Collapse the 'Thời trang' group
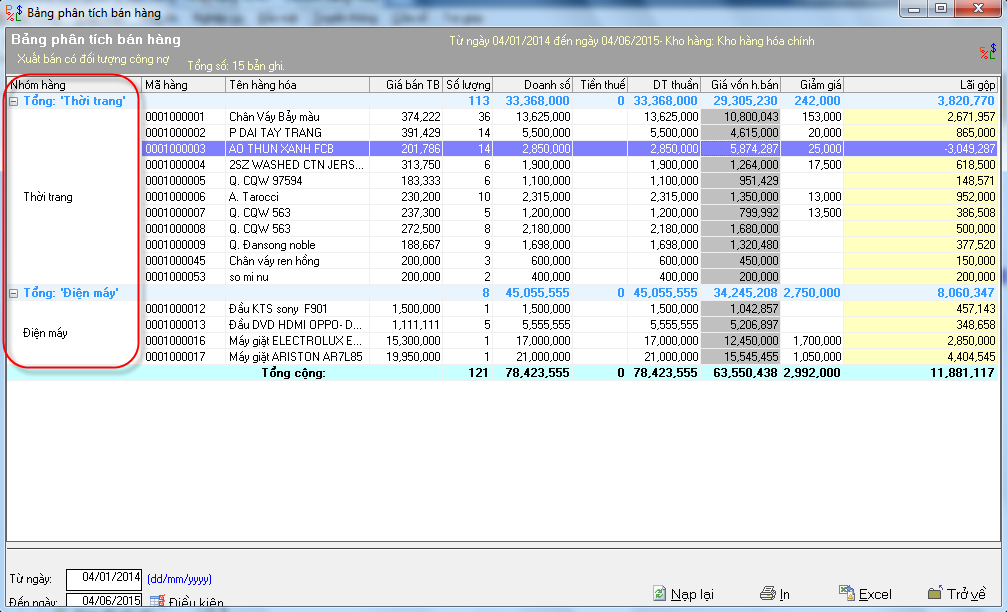This screenshot has width=1007, height=612. point(13,101)
